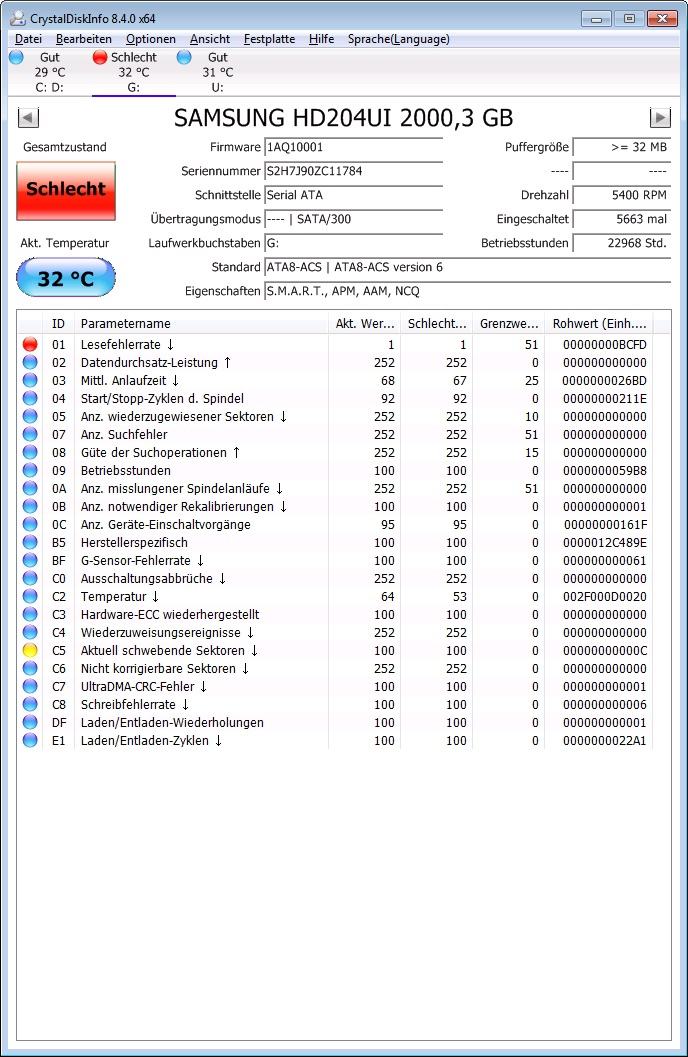Click the status icon for Anz. Suchfehler
Screen dimensions: 688x1057
coord(30,434)
